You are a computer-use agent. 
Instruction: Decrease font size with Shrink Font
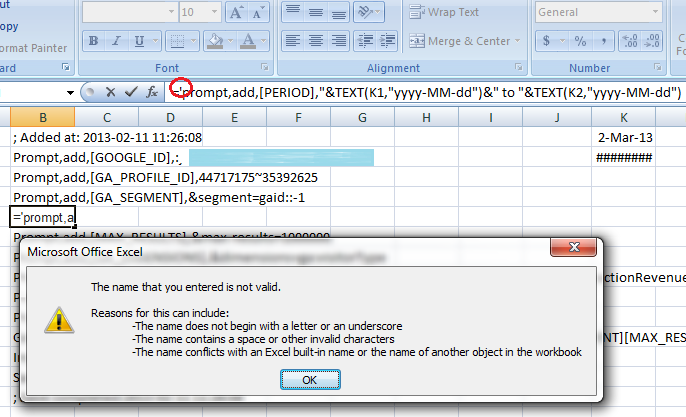pos(259,12)
